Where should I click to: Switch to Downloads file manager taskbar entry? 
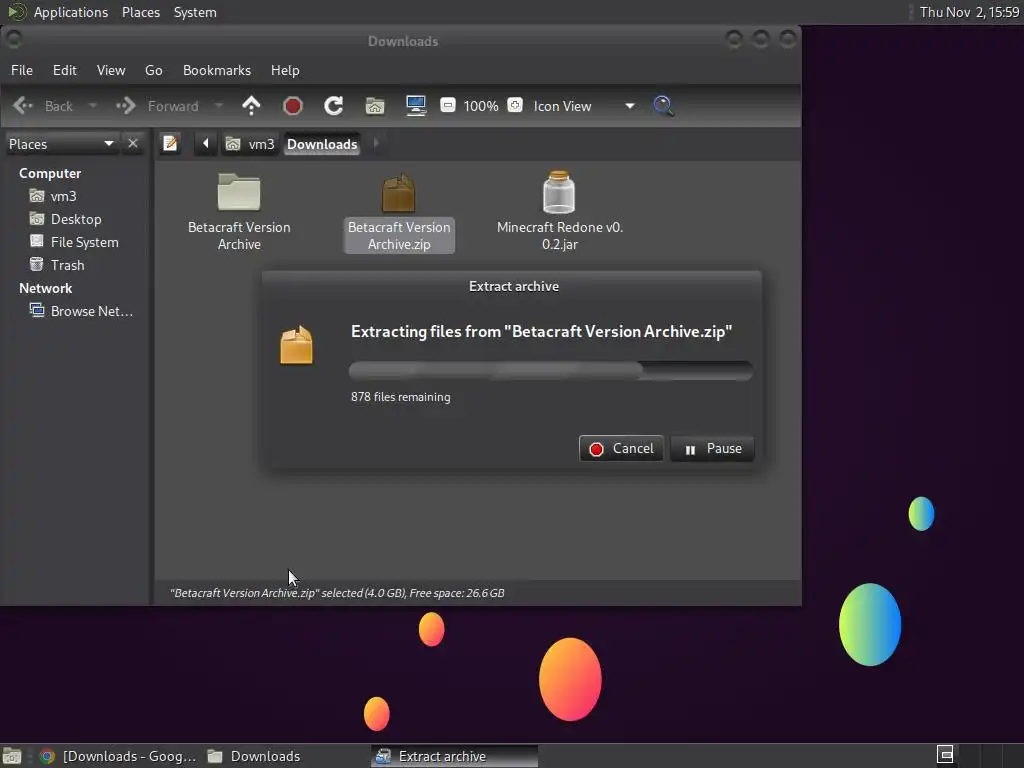point(253,756)
